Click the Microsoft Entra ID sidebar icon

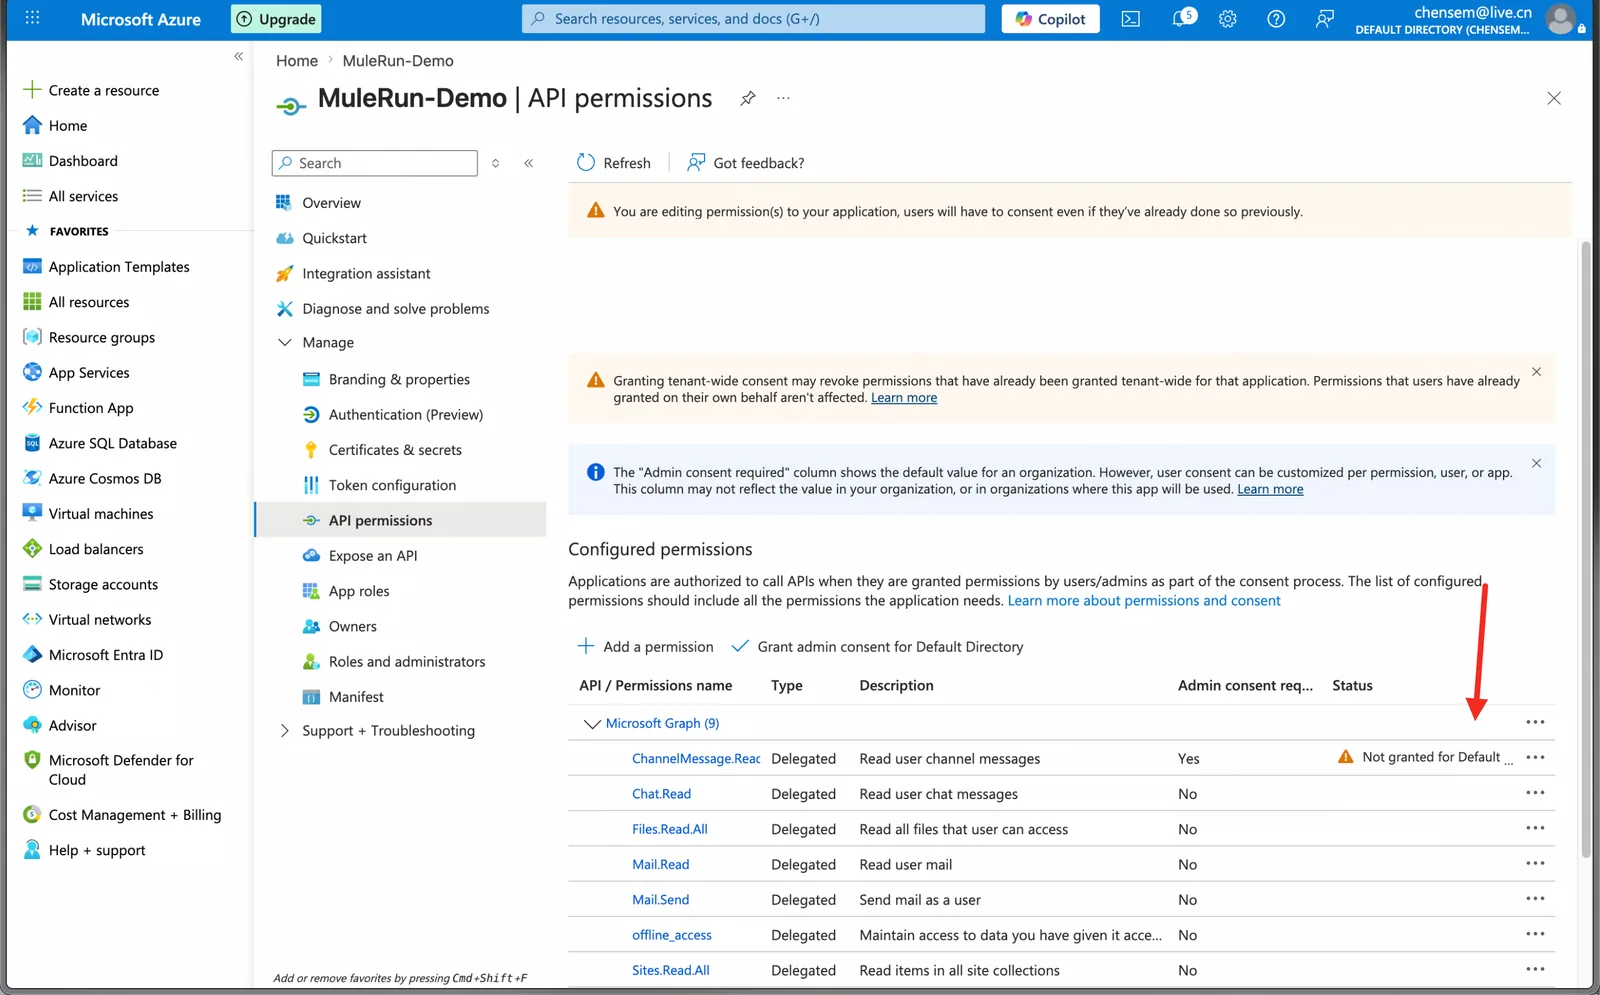point(32,655)
